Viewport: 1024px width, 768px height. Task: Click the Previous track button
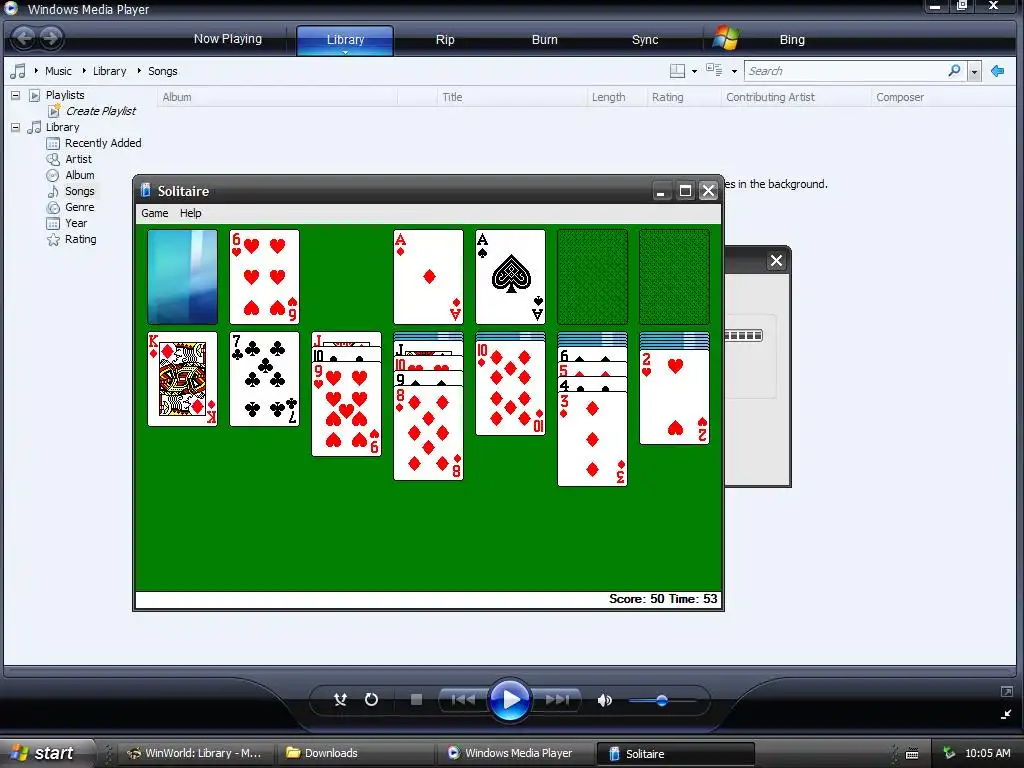coord(463,700)
